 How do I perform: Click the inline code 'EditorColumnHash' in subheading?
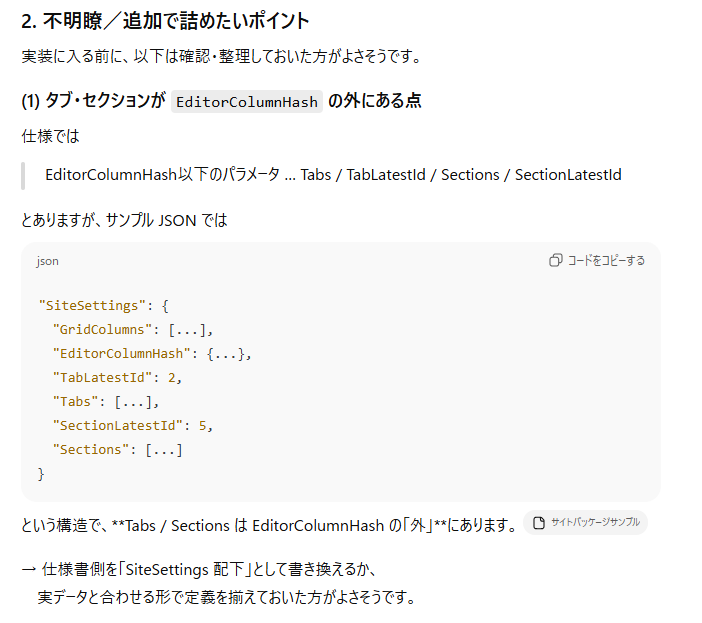coord(247,102)
